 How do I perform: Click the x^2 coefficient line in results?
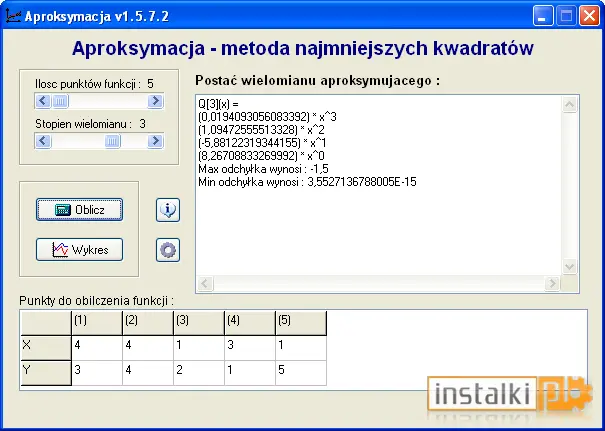(x=261, y=130)
